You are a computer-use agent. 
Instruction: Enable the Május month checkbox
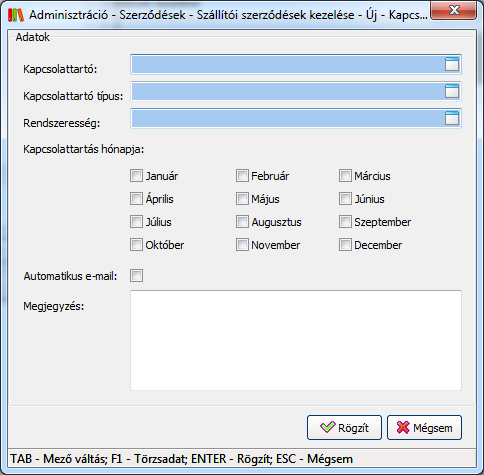tap(242, 199)
